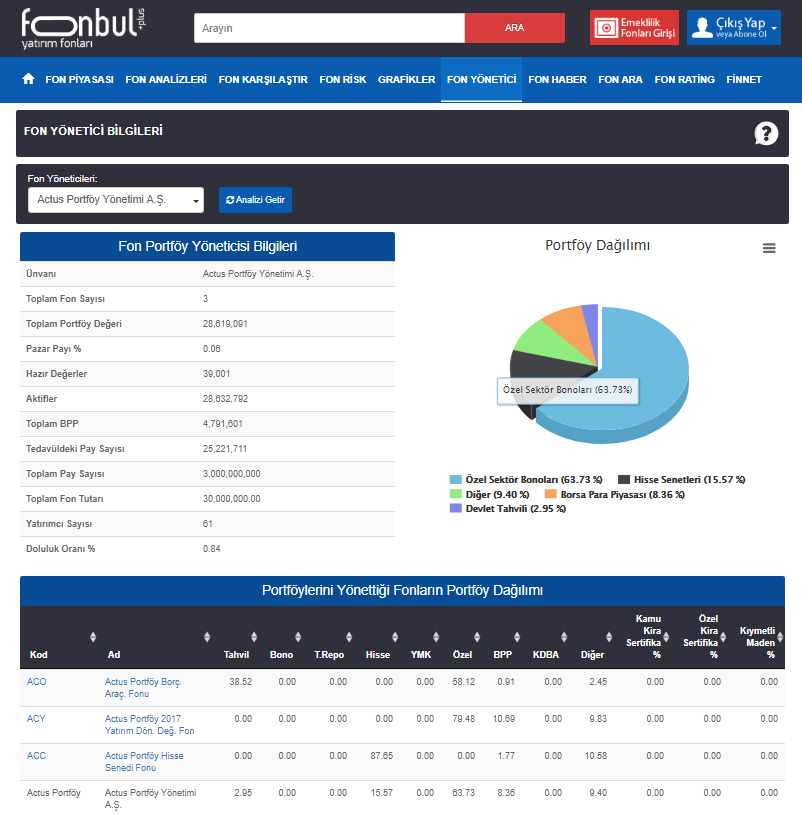Open Actus Portföy Borç. Araç. Fonu link

point(143,688)
